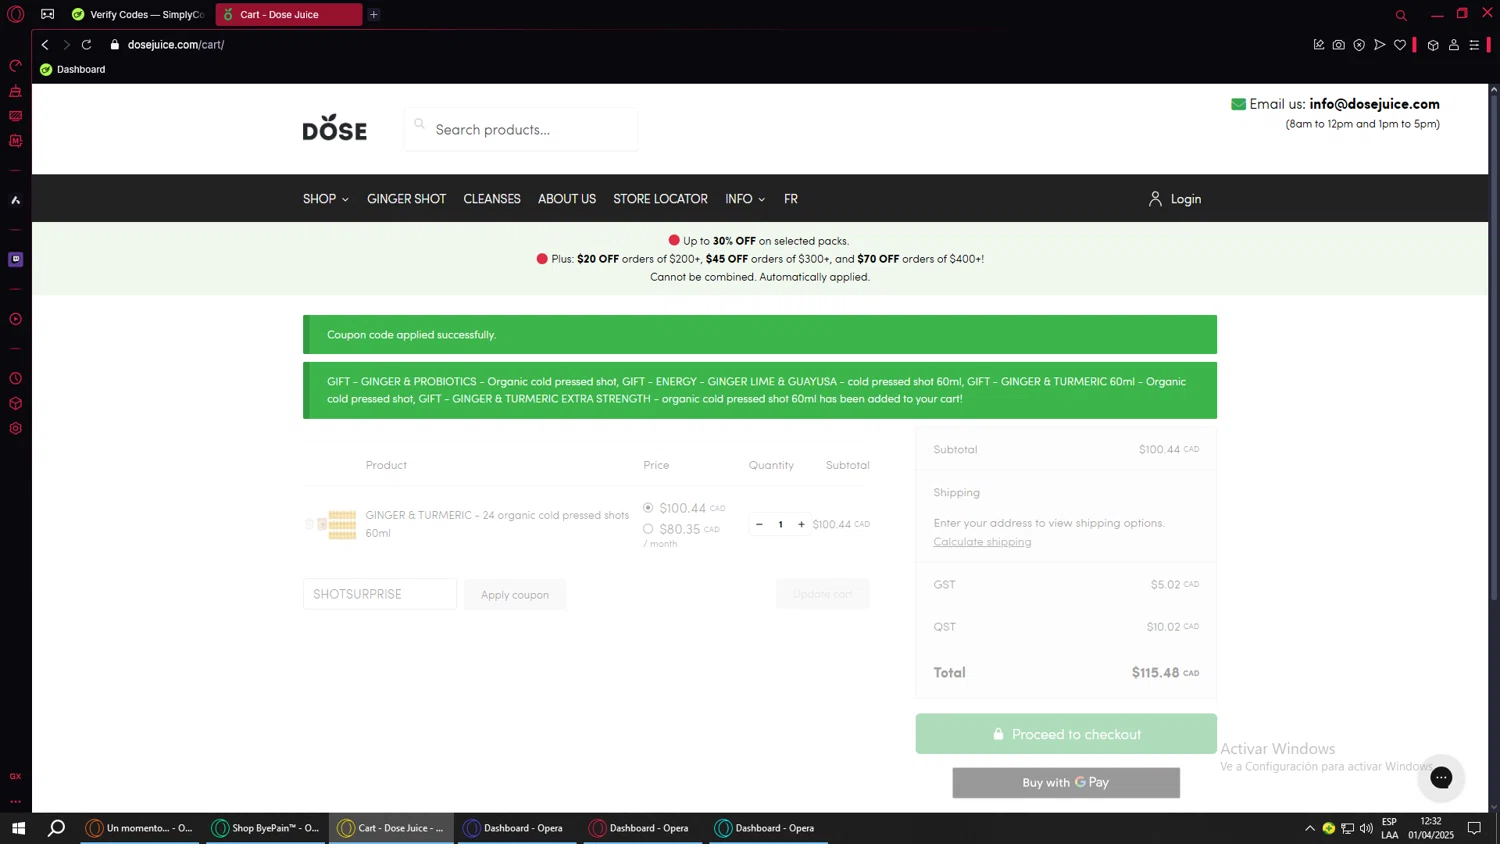This screenshot has height=844, width=1500.
Task: Open the page edit pencil icon
Action: [1319, 44]
